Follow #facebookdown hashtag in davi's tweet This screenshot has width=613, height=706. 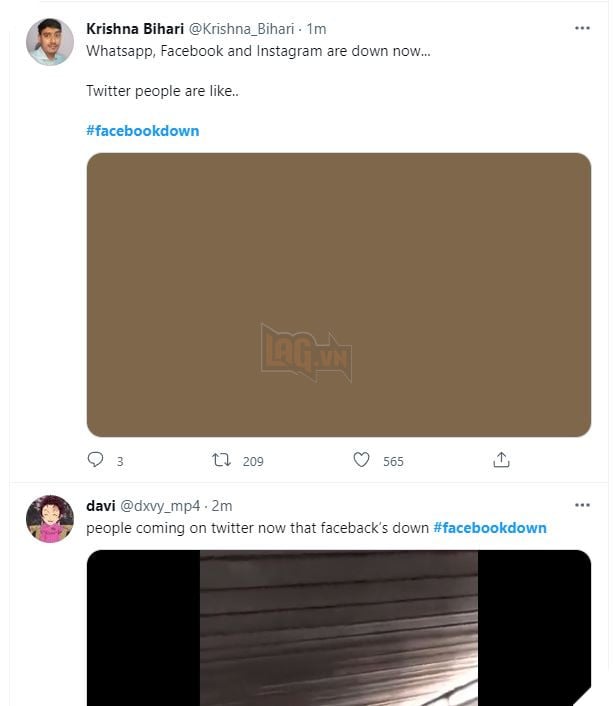click(x=490, y=528)
